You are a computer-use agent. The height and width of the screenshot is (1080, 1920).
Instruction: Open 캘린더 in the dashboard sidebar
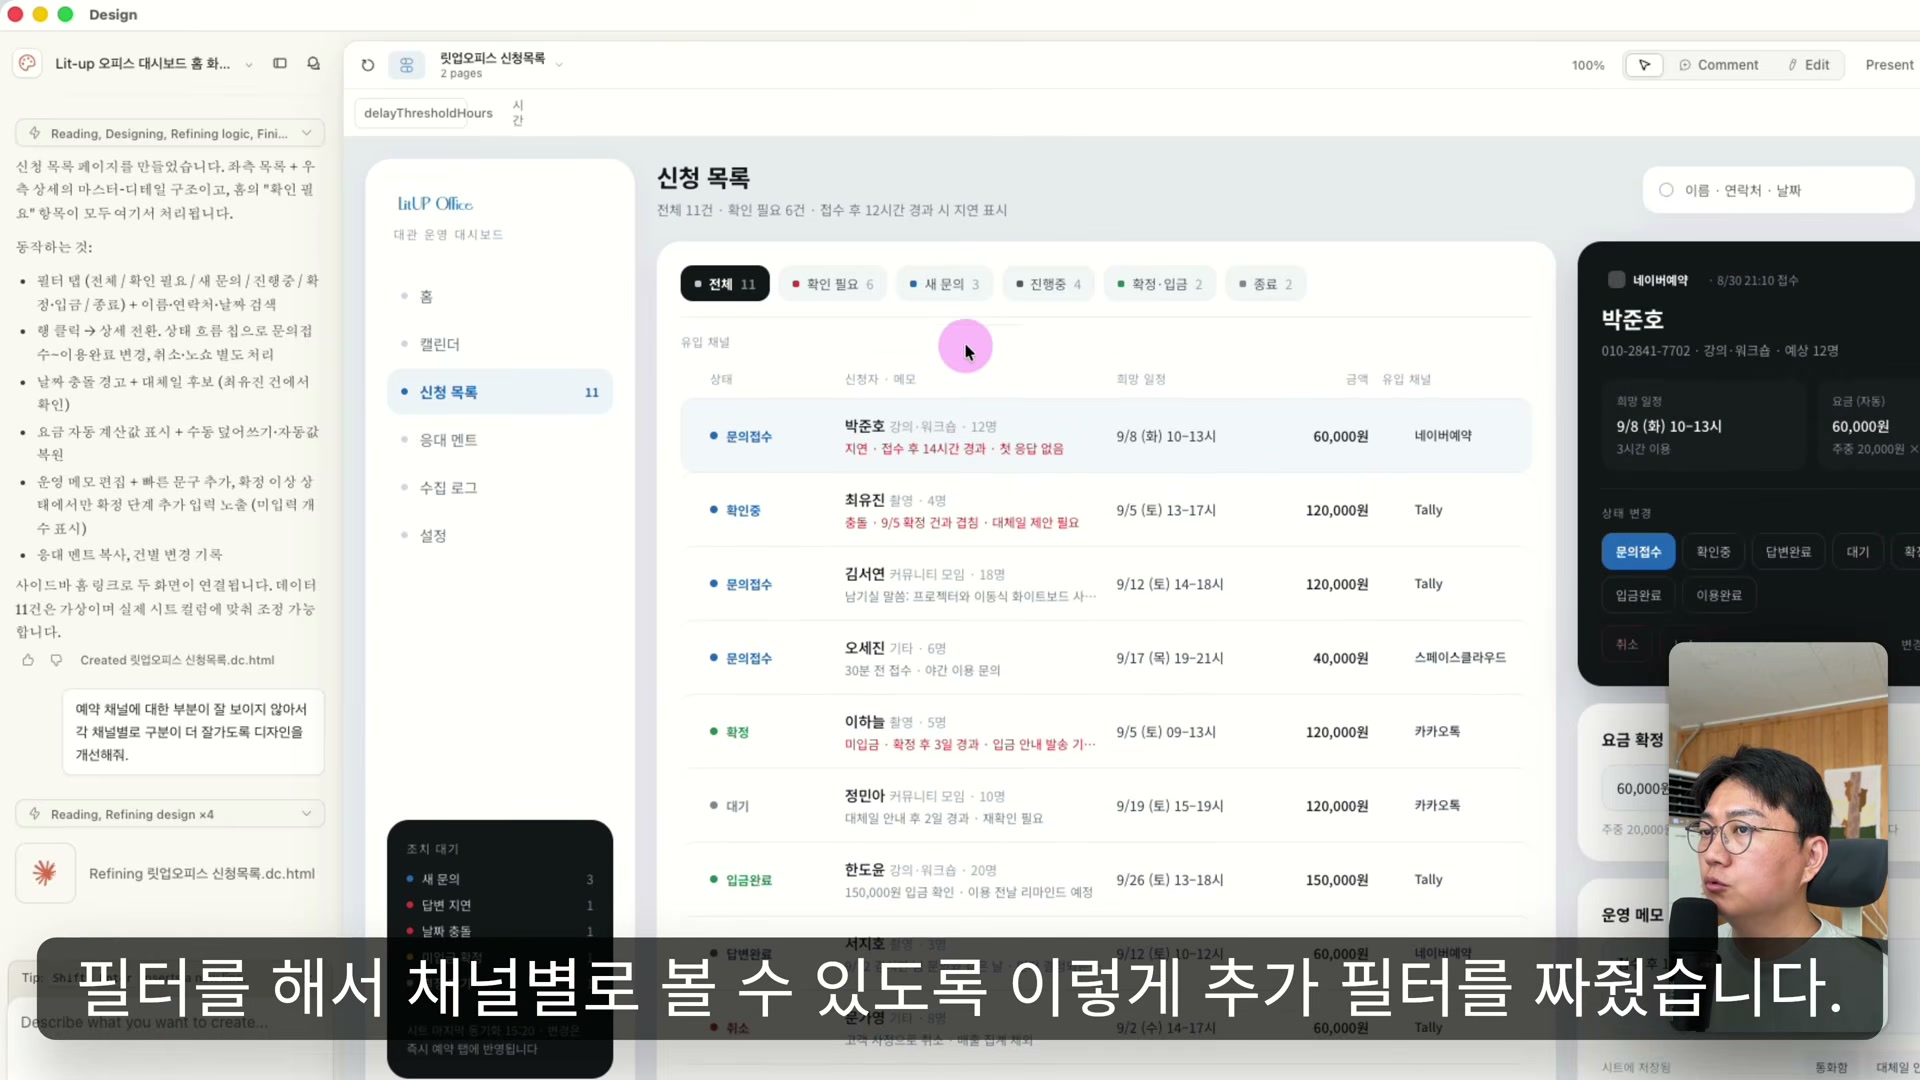(499, 344)
